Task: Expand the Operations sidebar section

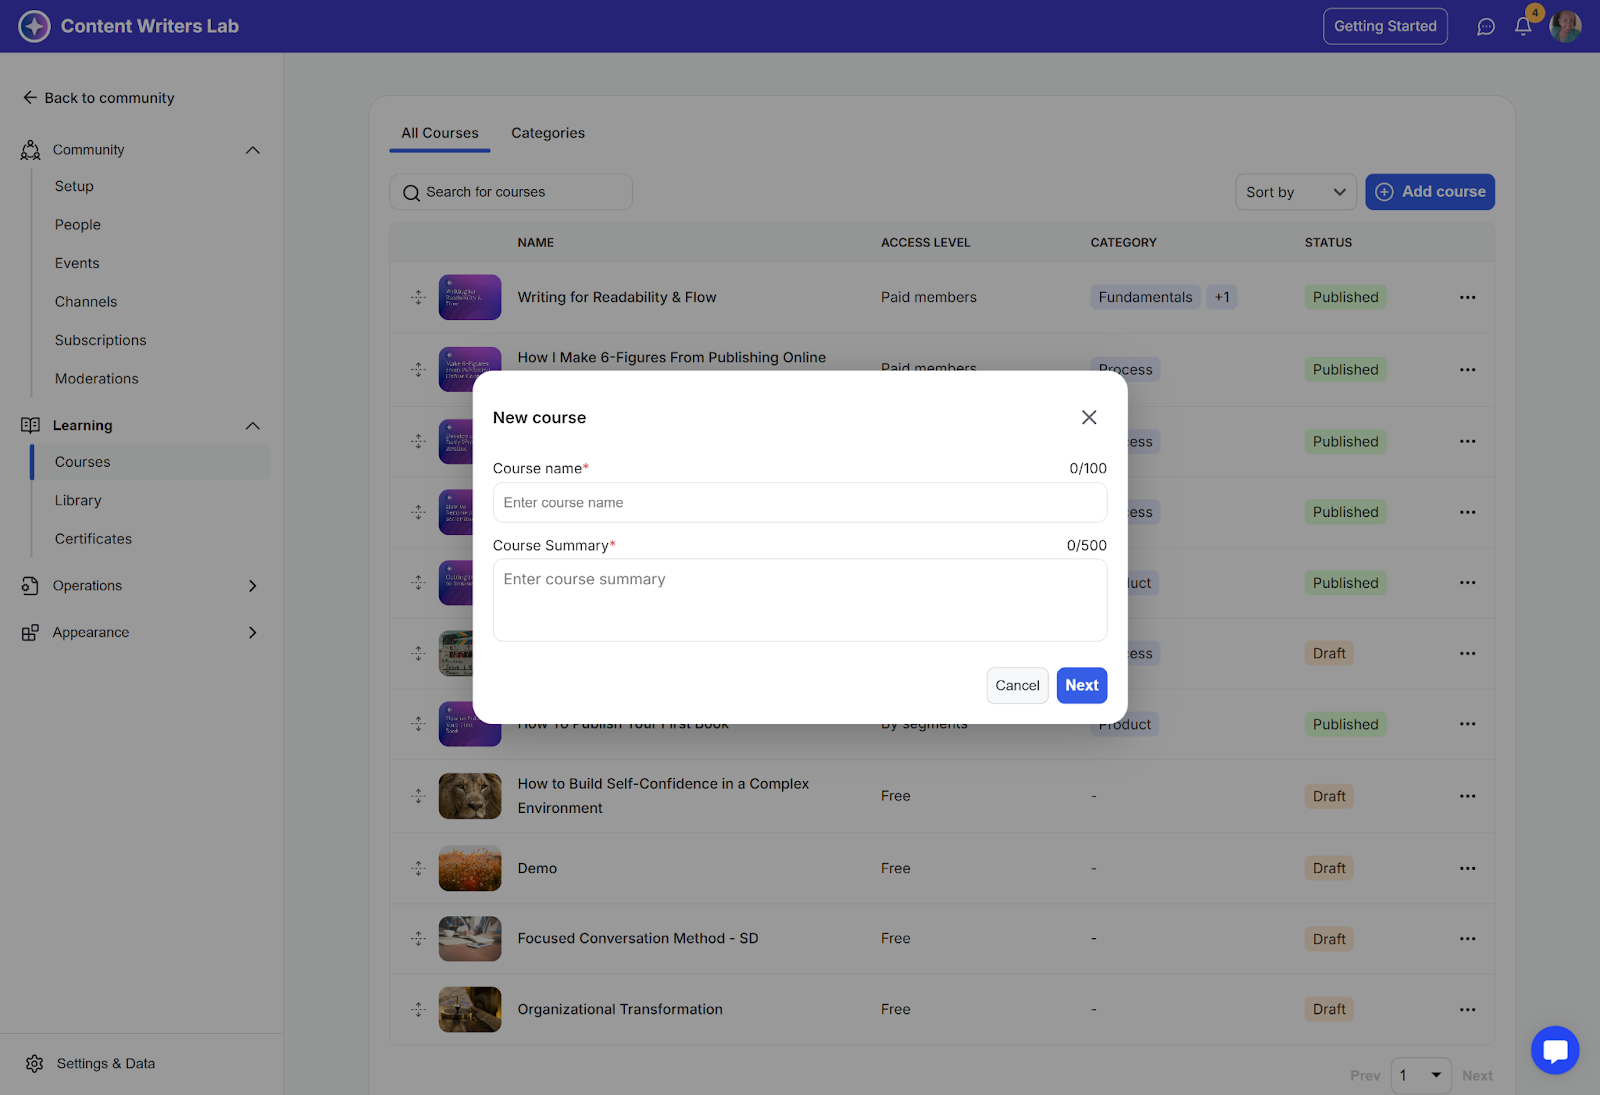Action: [252, 586]
